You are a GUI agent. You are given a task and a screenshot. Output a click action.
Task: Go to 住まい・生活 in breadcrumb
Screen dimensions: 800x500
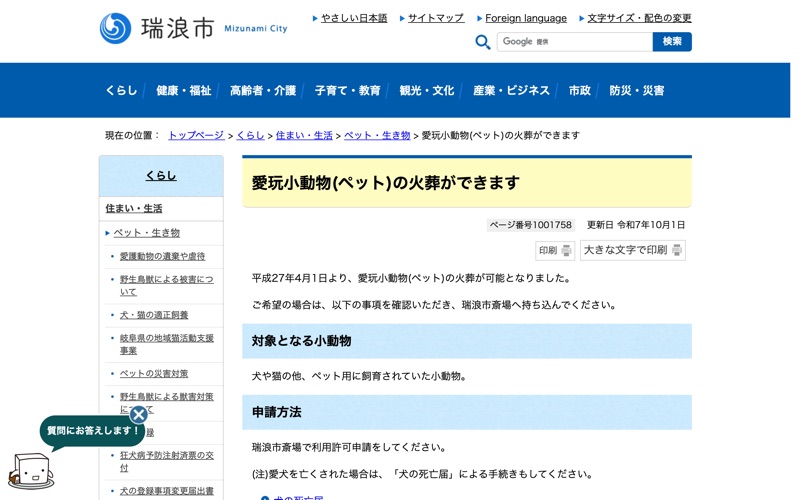point(304,135)
